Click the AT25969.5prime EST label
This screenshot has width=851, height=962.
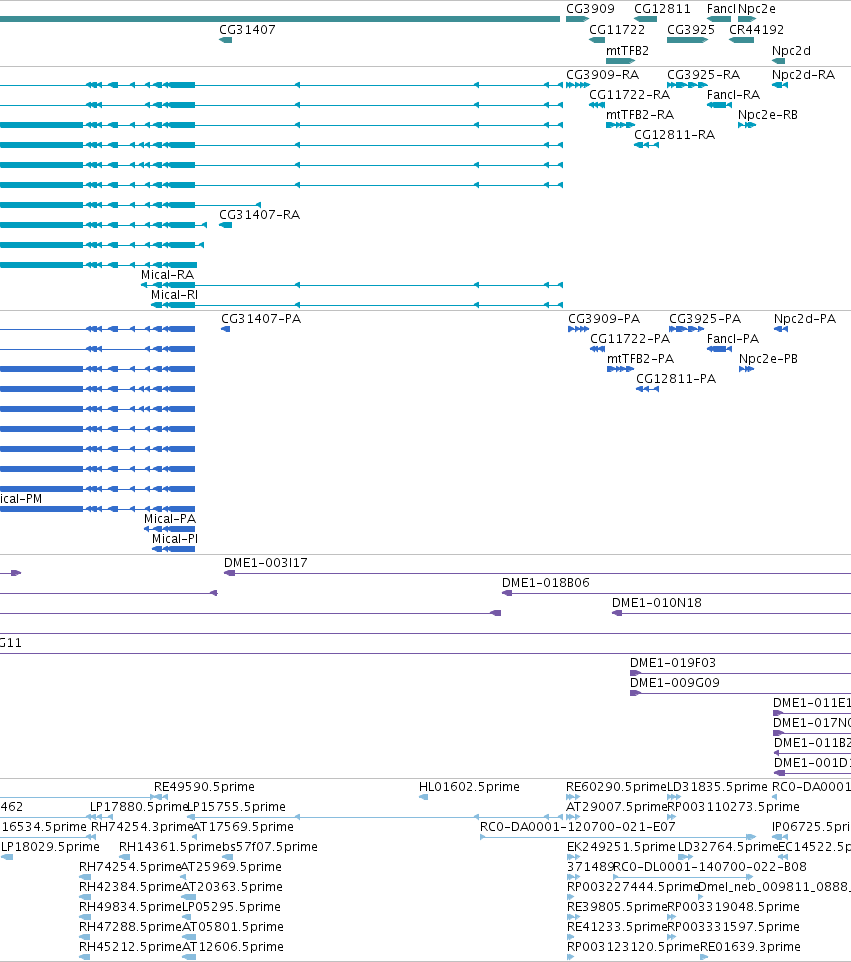click(x=232, y=866)
